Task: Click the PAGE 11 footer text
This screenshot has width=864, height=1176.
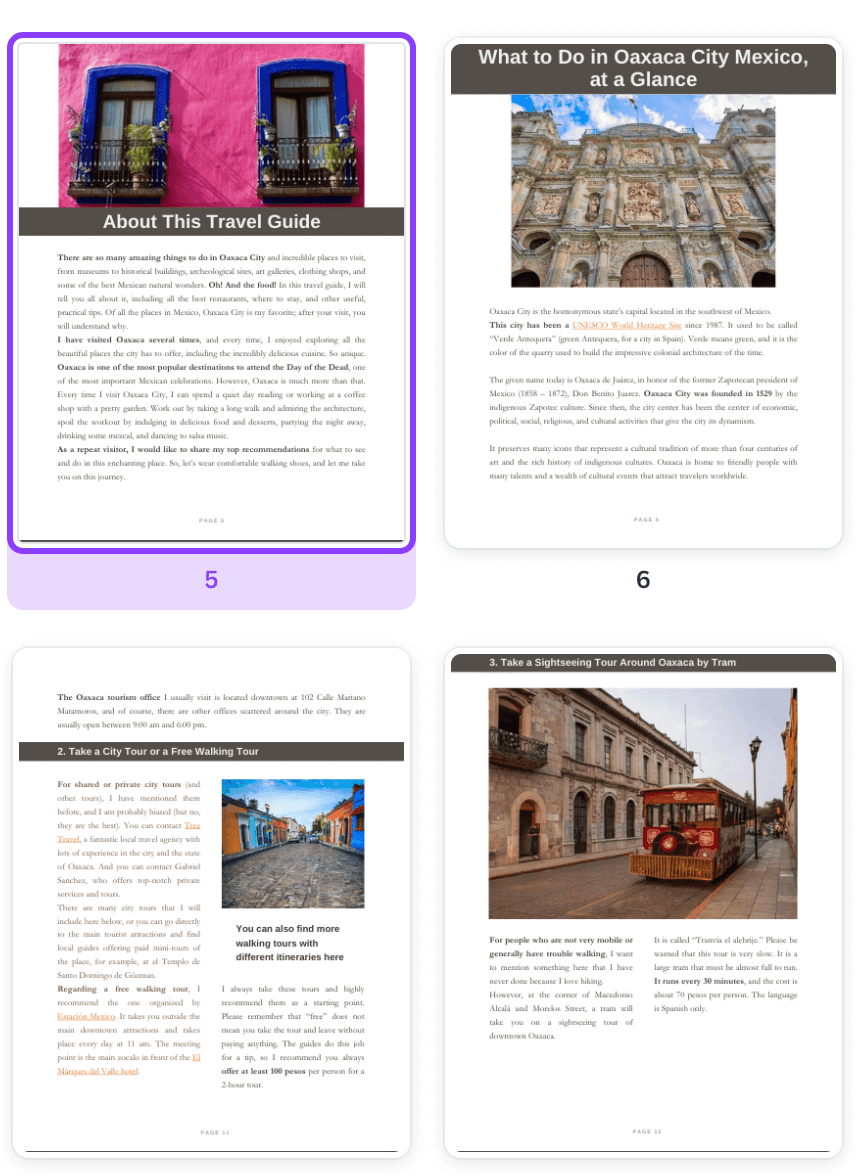Action: [x=215, y=1133]
